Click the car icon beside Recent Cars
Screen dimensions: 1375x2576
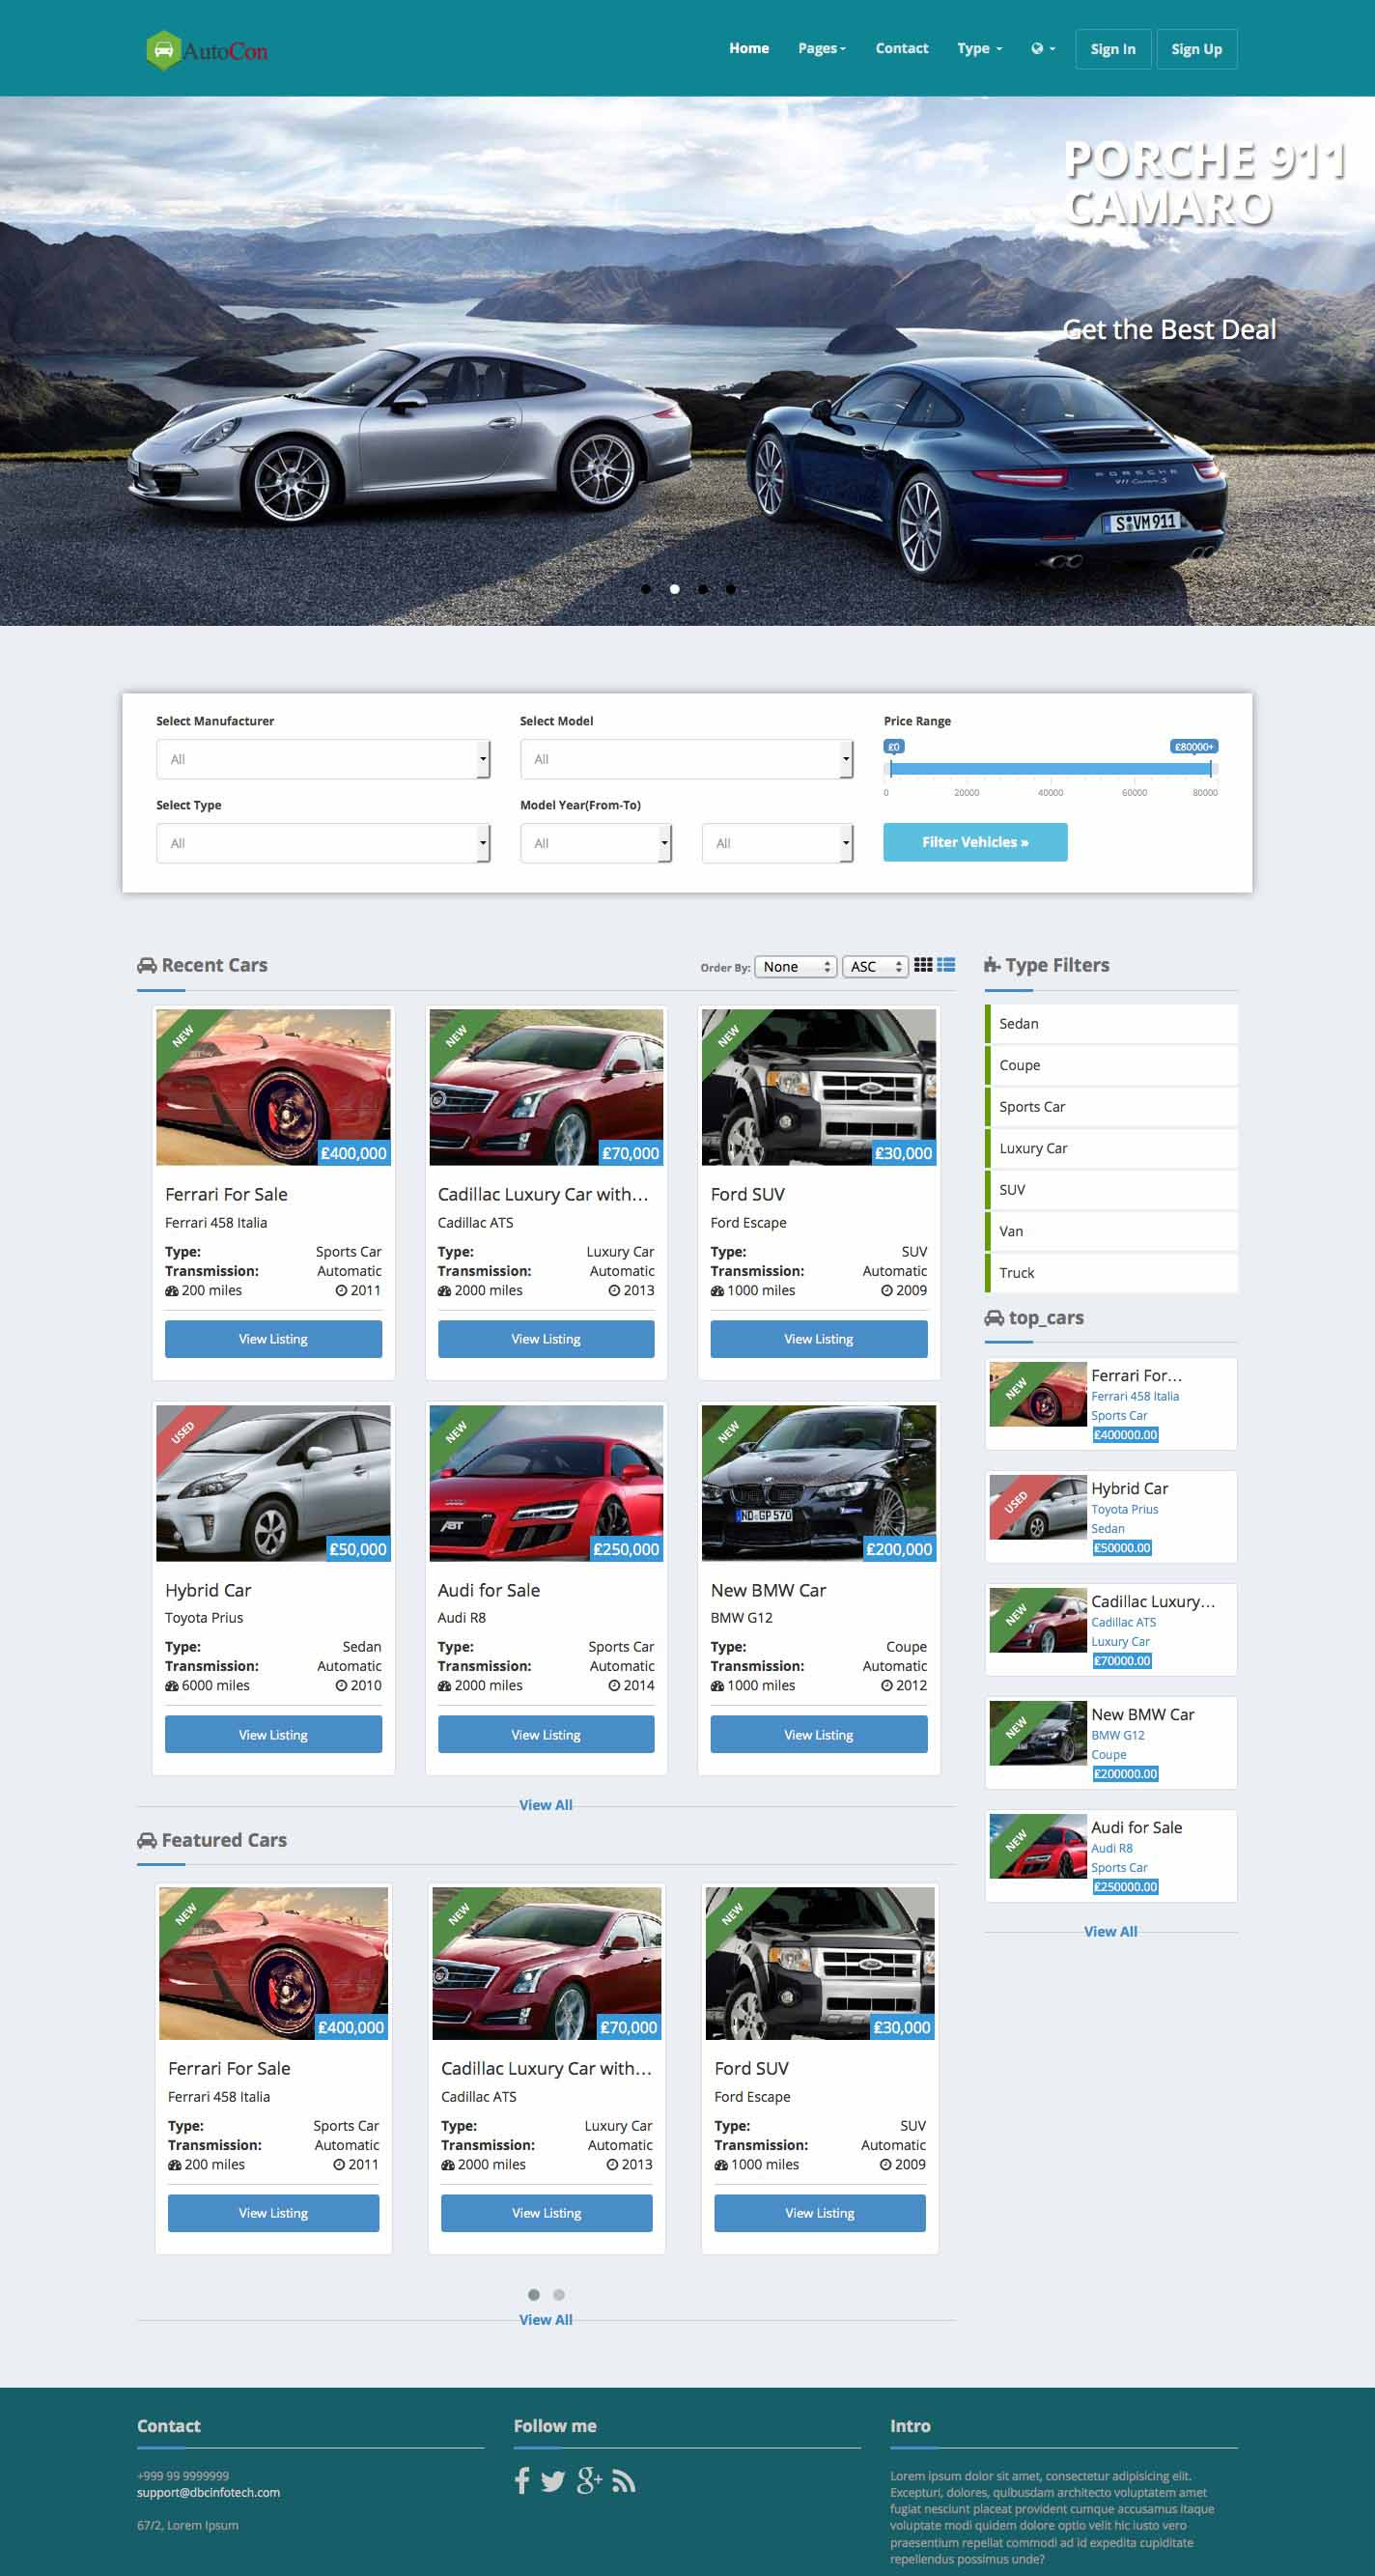coord(147,965)
